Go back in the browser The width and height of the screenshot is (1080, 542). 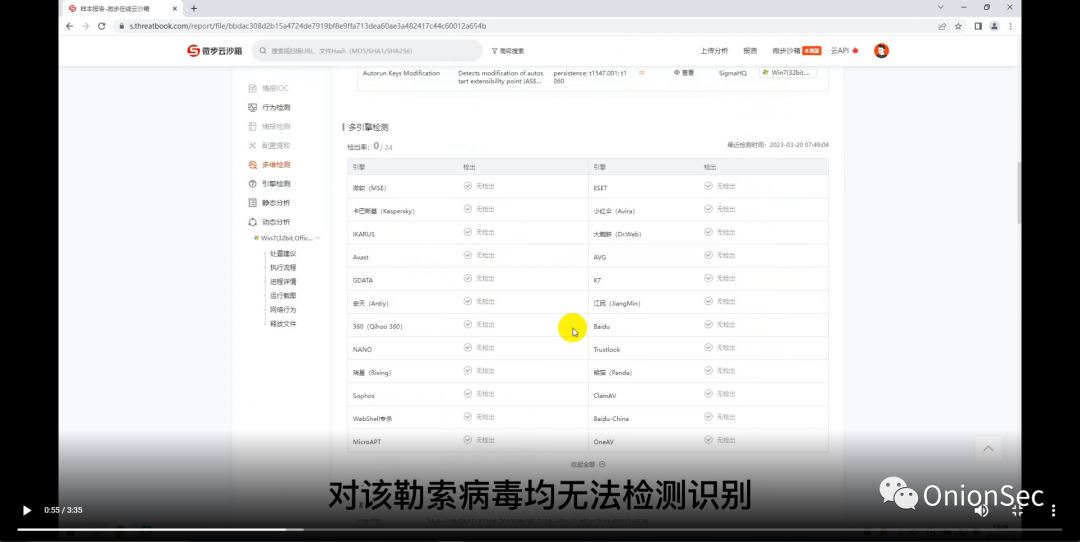click(x=69, y=26)
